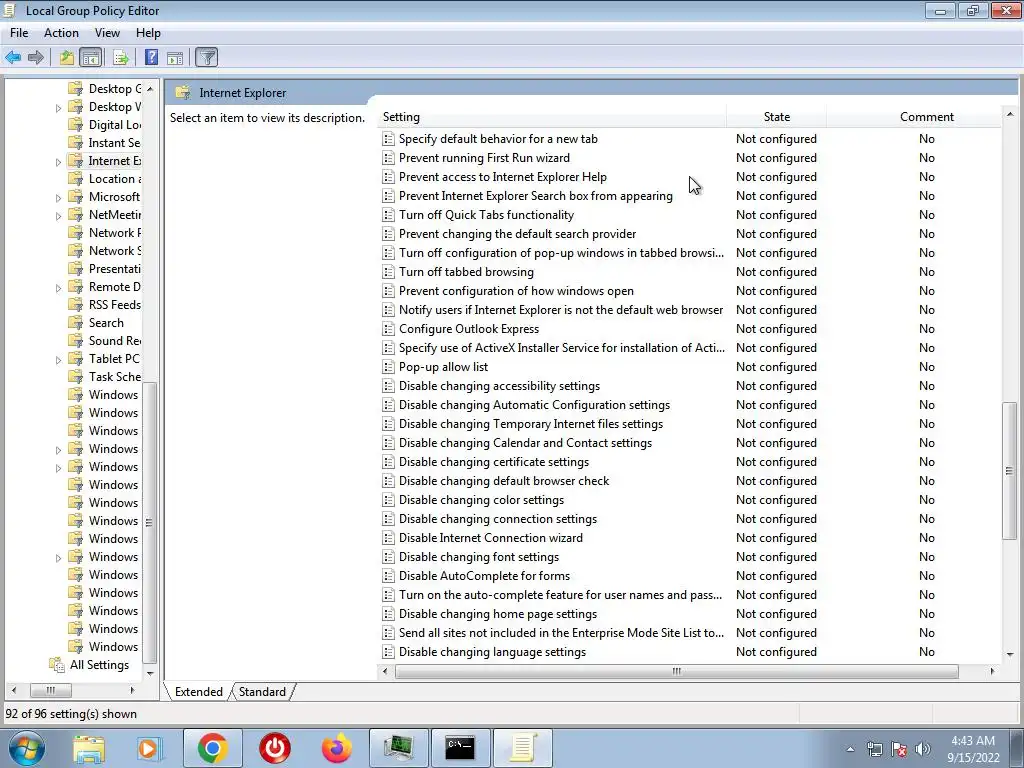
Task: Expand the Microsoft tree node arrow
Action: point(58,198)
